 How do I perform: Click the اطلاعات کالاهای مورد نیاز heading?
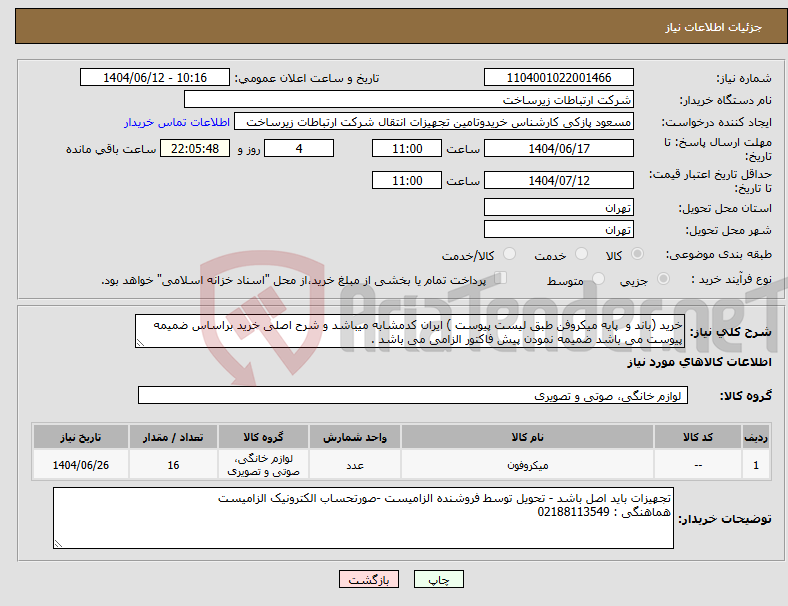699,362
